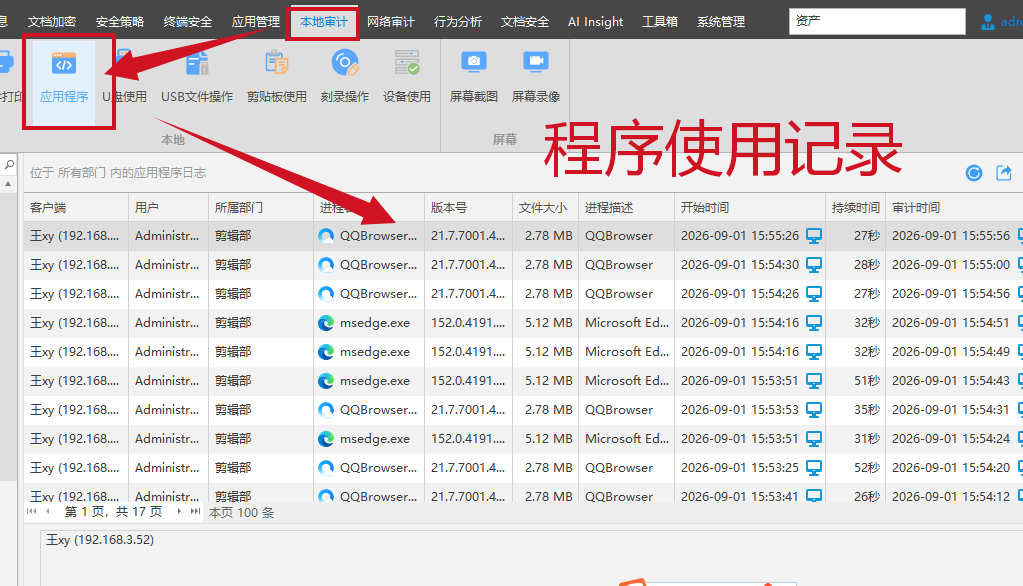
Task: Switch to 安全策略 tab
Action: tap(120, 22)
